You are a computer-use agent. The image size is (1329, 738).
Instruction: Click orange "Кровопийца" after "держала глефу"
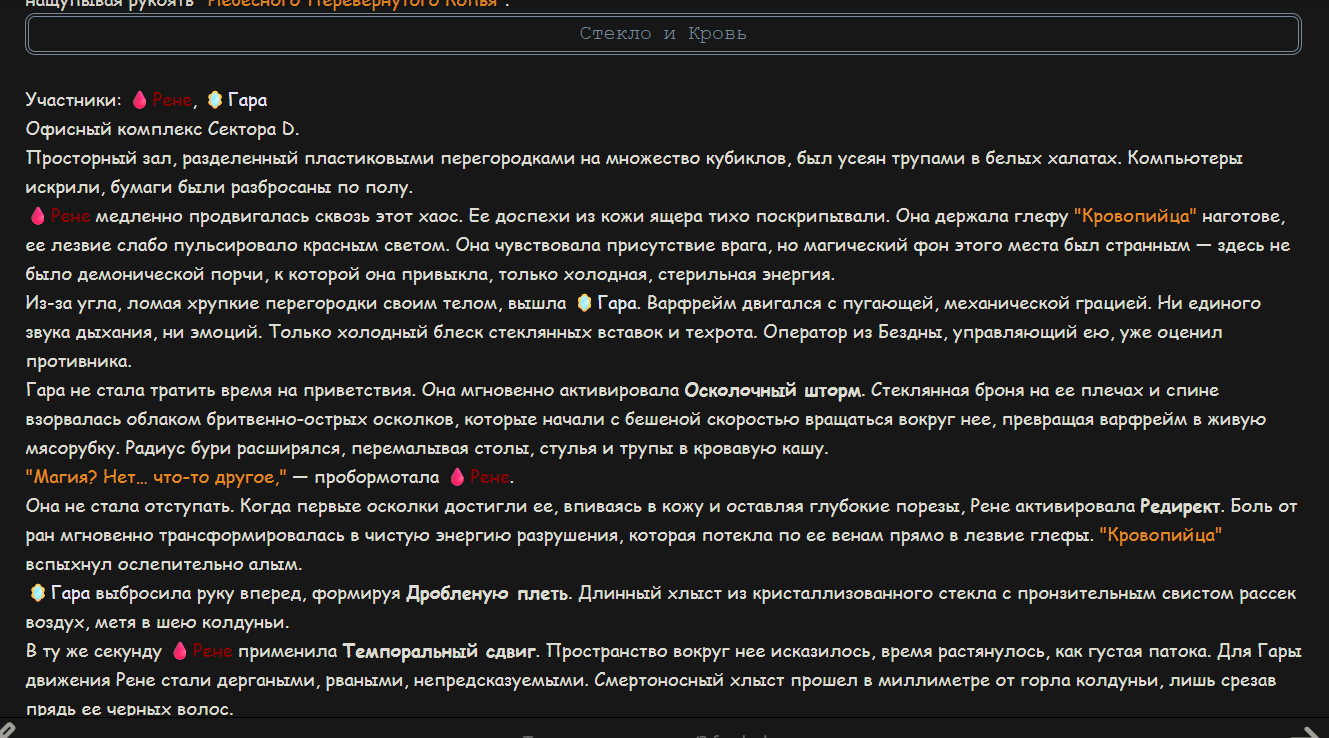coord(1135,216)
